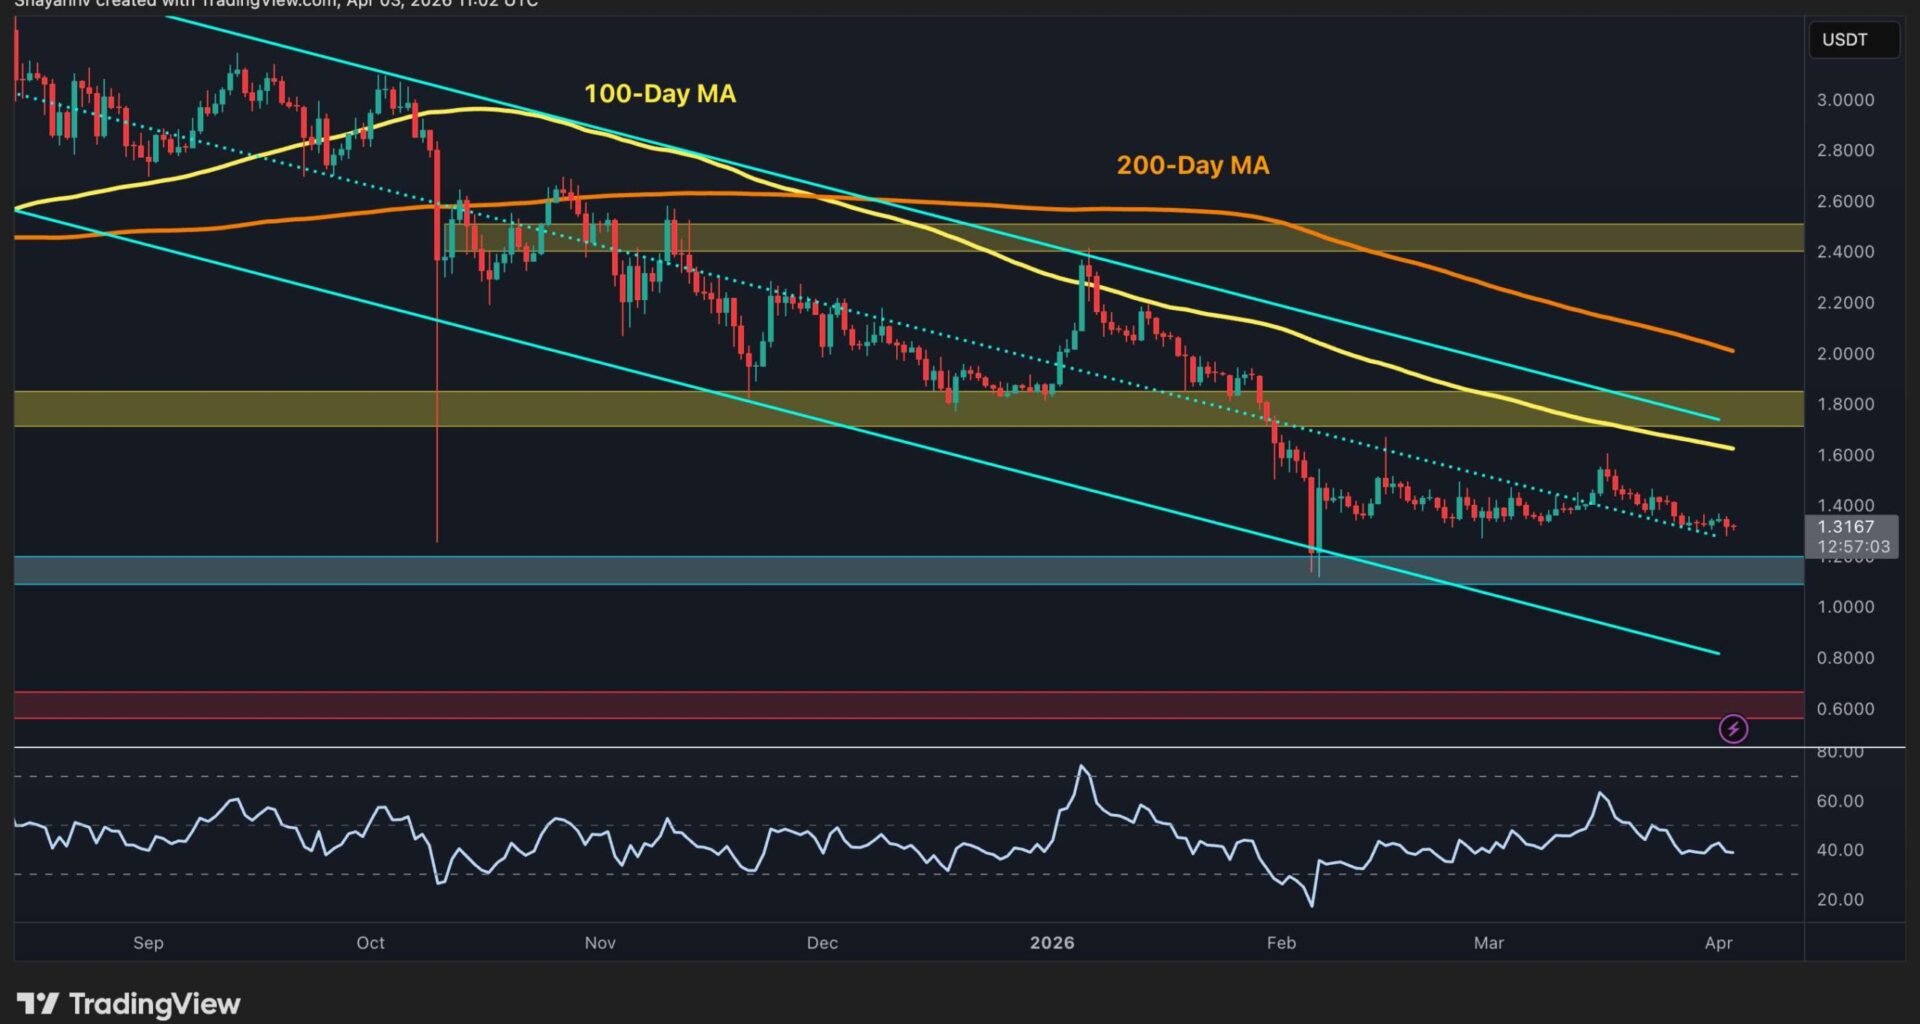Click the purple lightning bolt icon
Image resolution: width=1920 pixels, height=1024 pixels.
(x=1733, y=729)
